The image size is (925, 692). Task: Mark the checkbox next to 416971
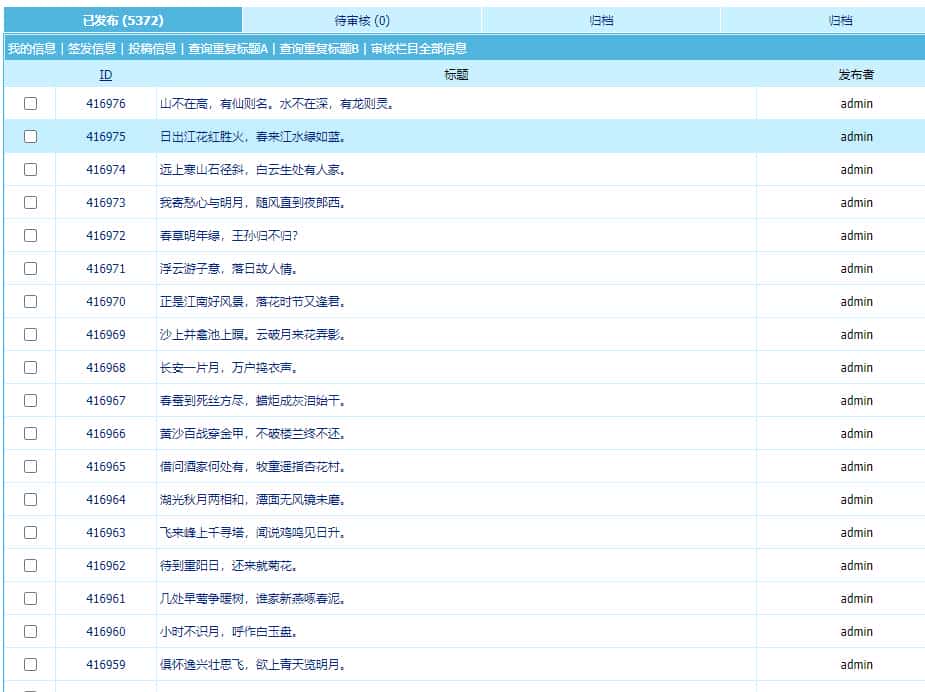point(31,269)
